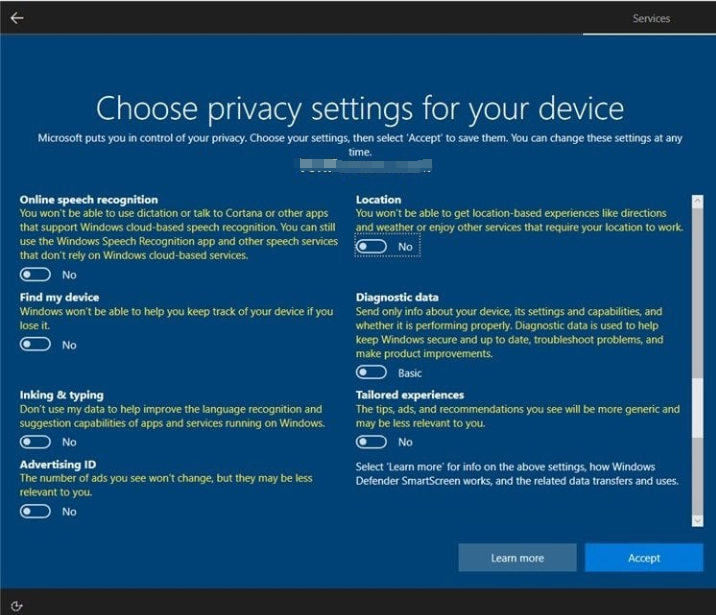Click the Diagnostic data heading
The width and height of the screenshot is (716, 615).
tap(397, 297)
